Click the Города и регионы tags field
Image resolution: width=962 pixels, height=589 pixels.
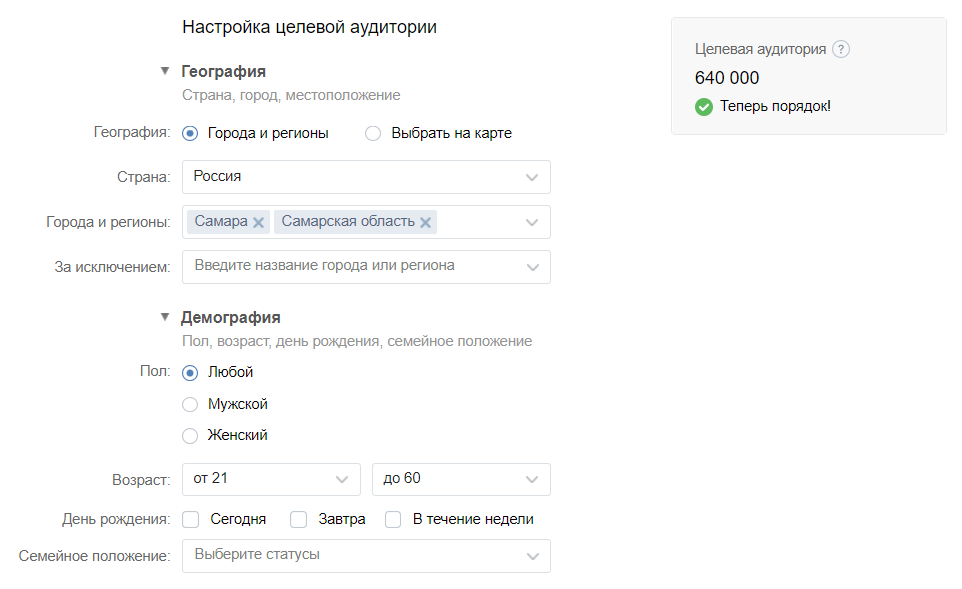click(480, 222)
